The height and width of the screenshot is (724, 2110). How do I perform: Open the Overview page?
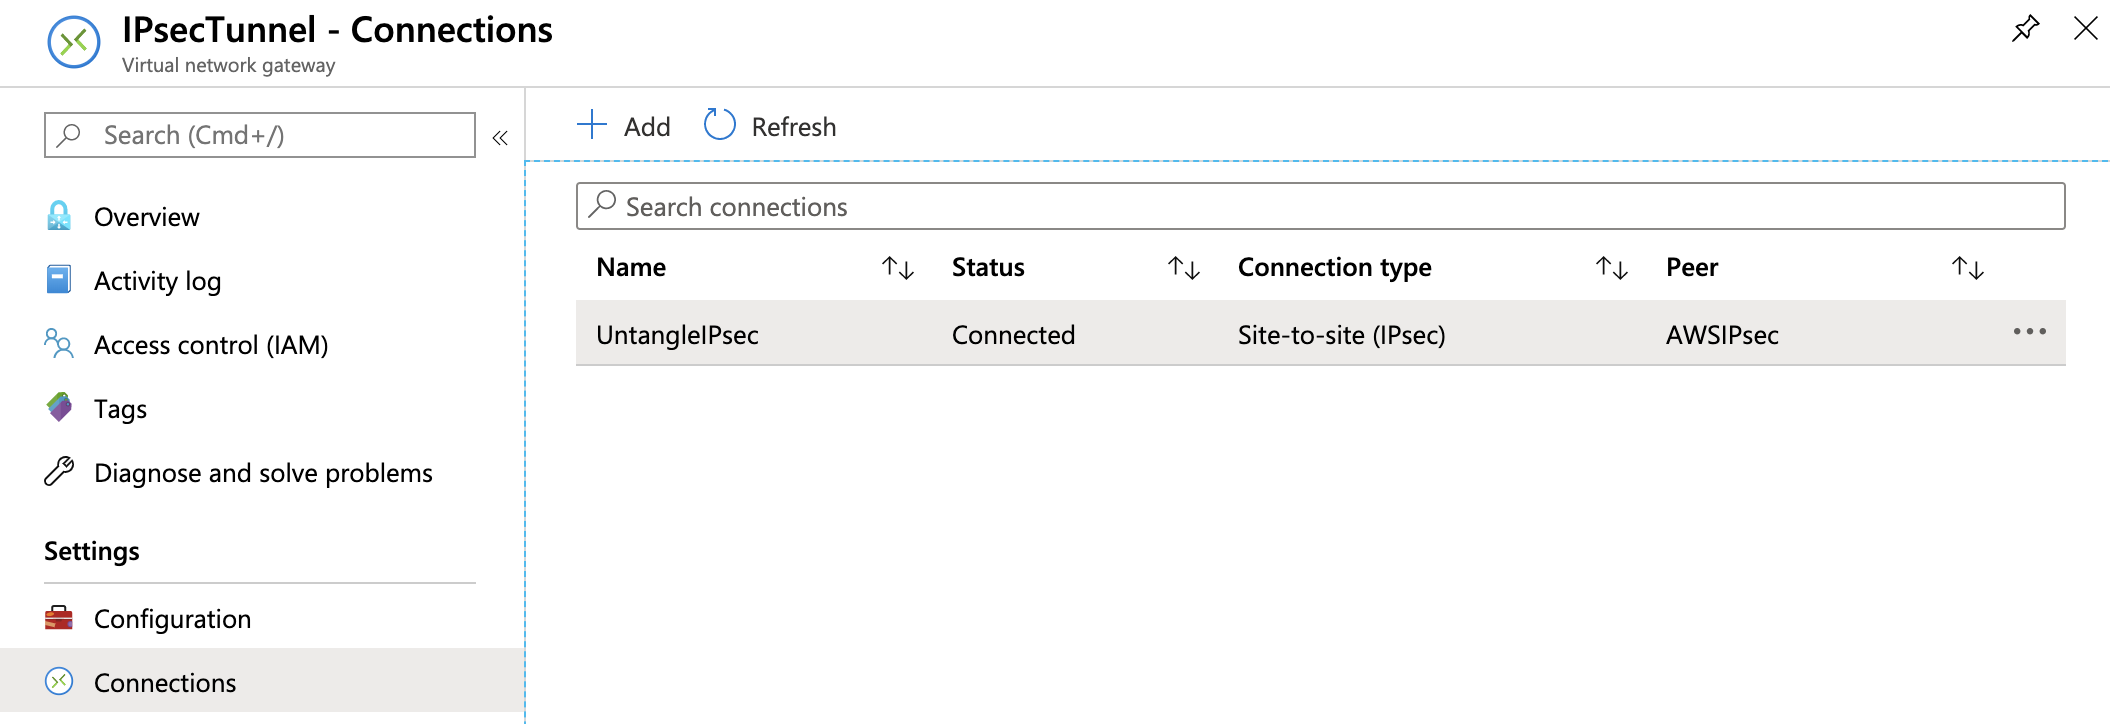pyautogui.click(x=146, y=217)
